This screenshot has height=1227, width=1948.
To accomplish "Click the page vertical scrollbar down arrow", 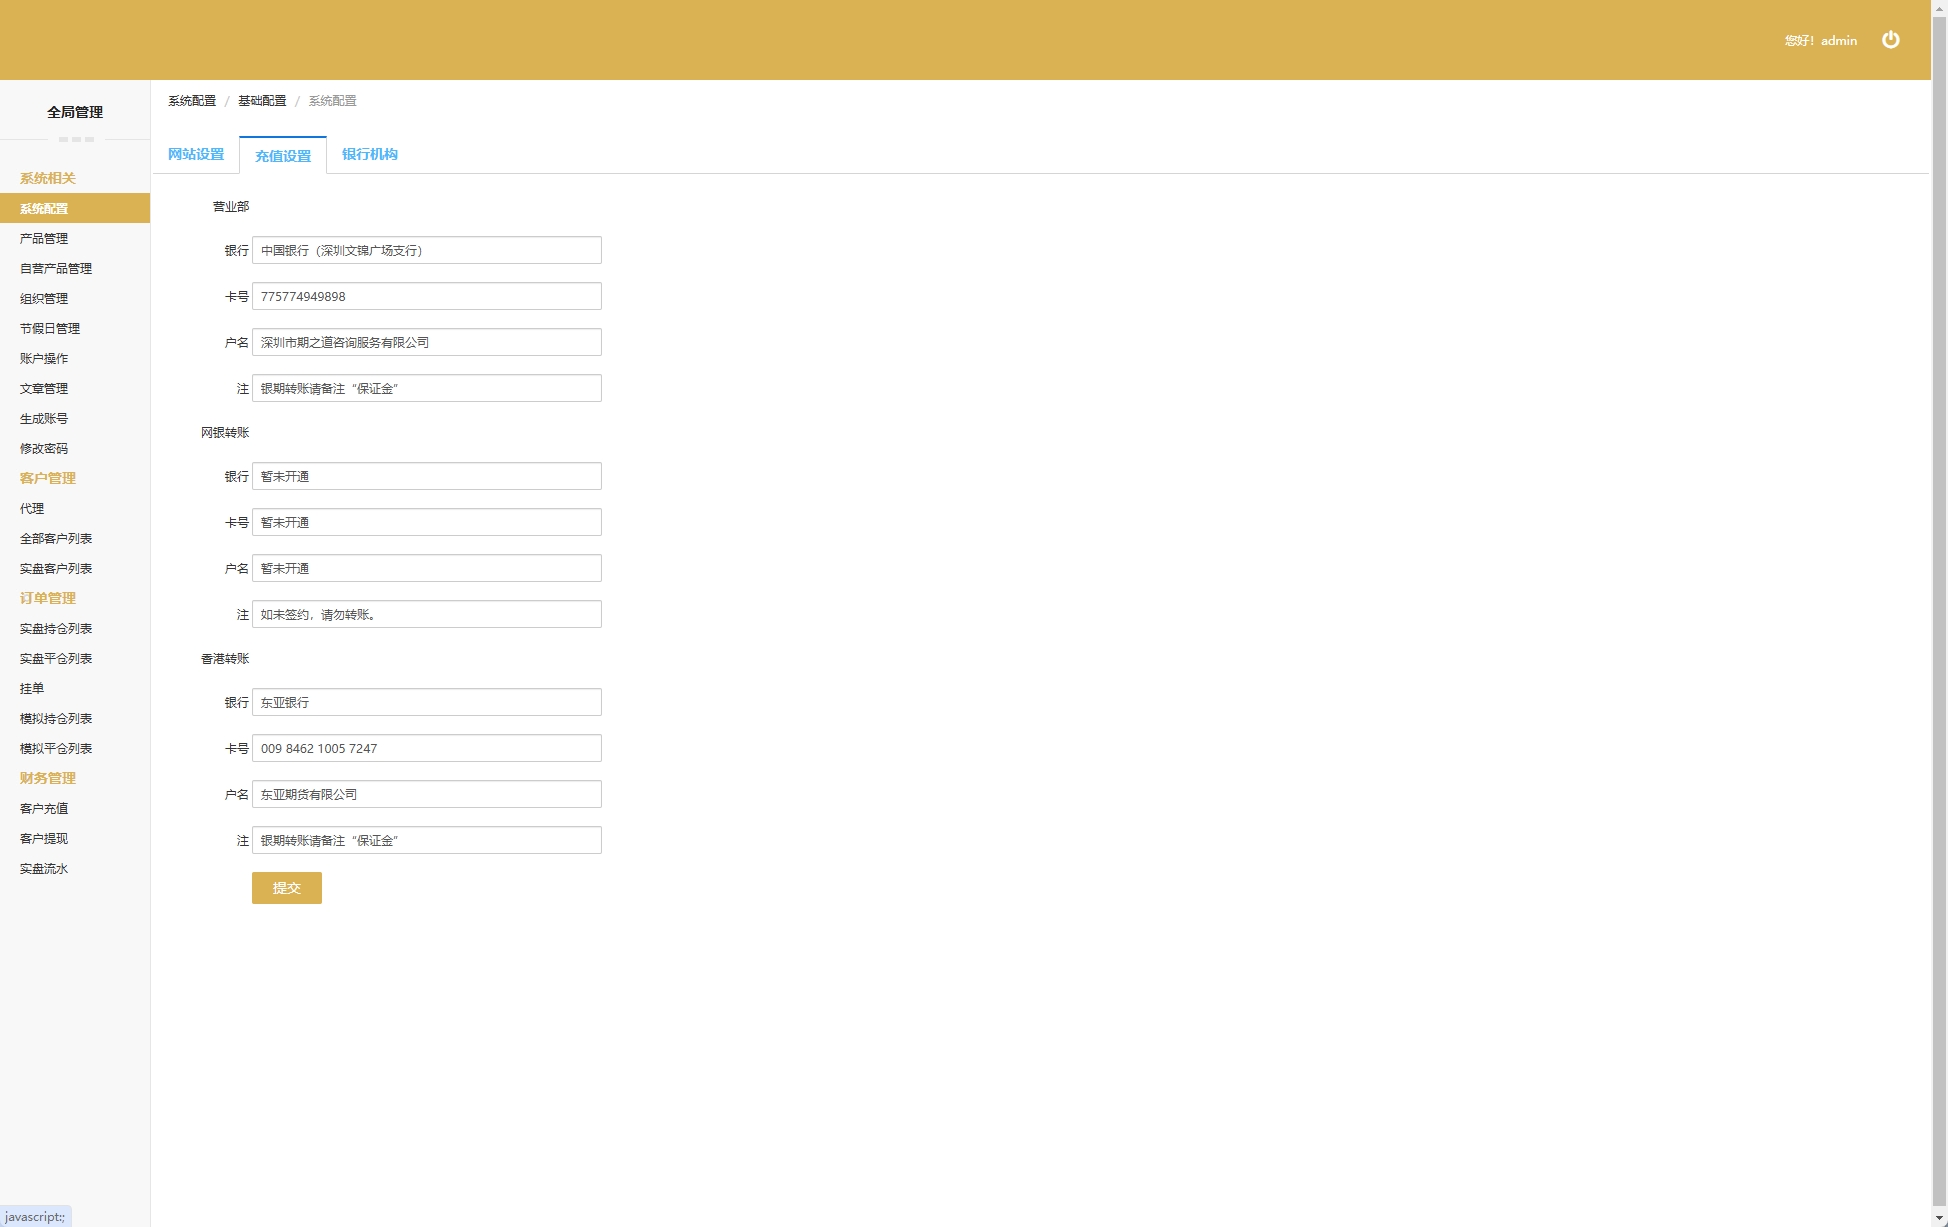I will (x=1939, y=1218).
